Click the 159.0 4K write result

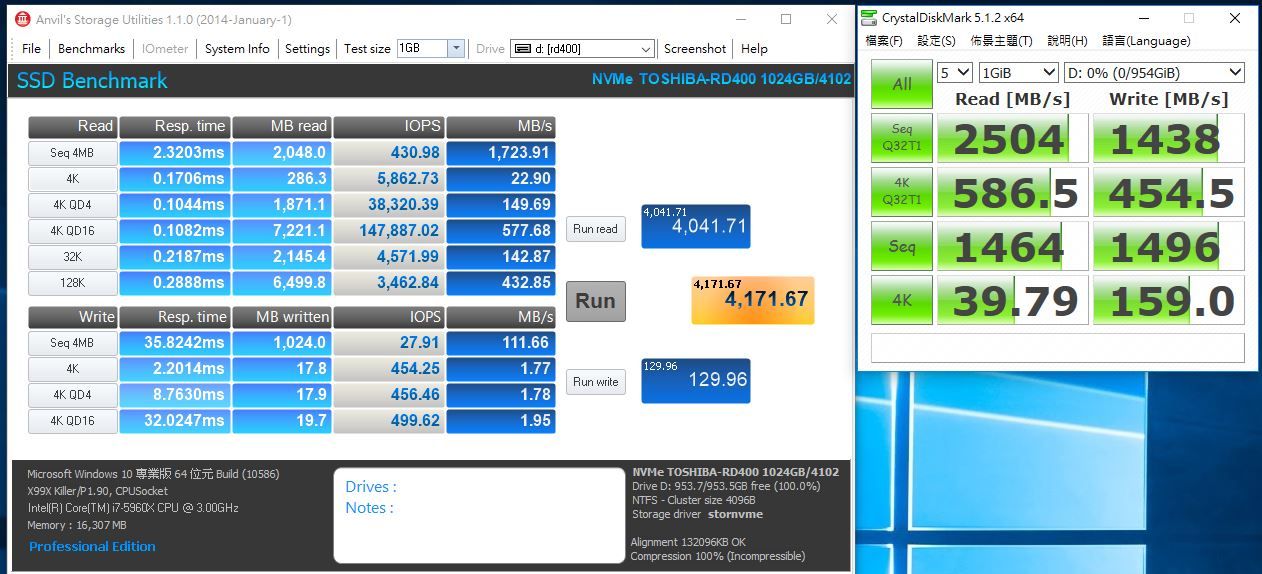click(1168, 300)
